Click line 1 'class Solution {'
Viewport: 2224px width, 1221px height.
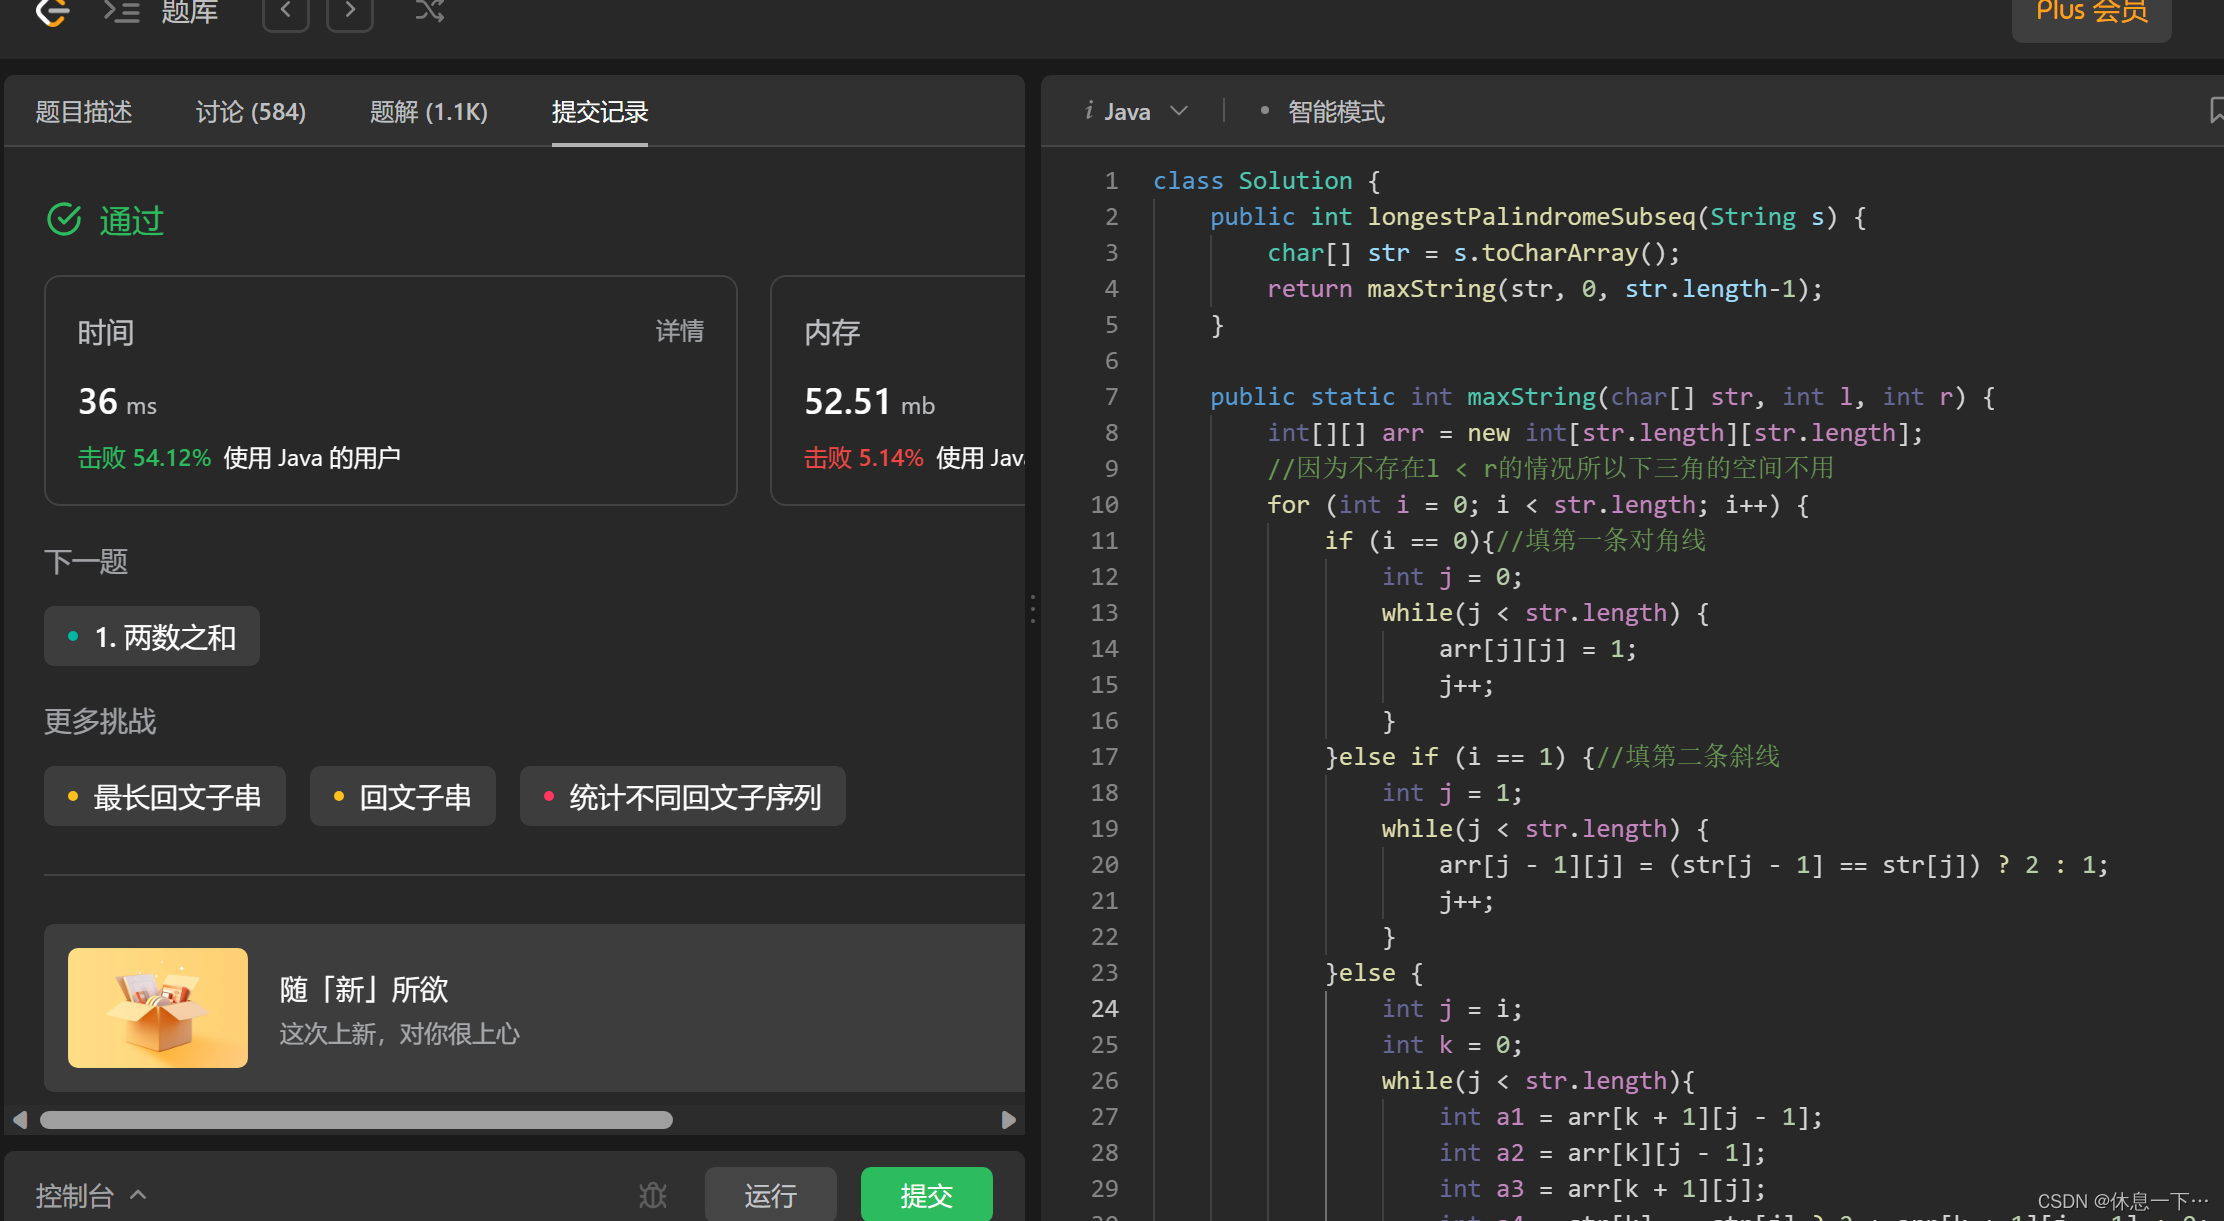pos(1267,181)
